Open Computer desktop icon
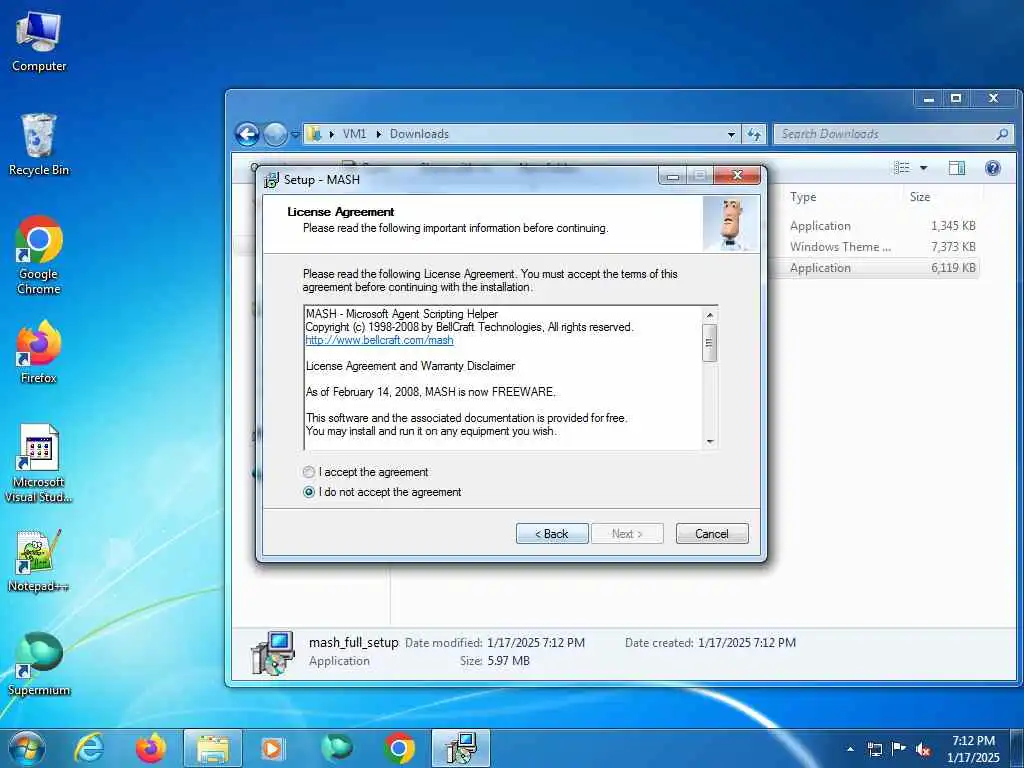 39,42
